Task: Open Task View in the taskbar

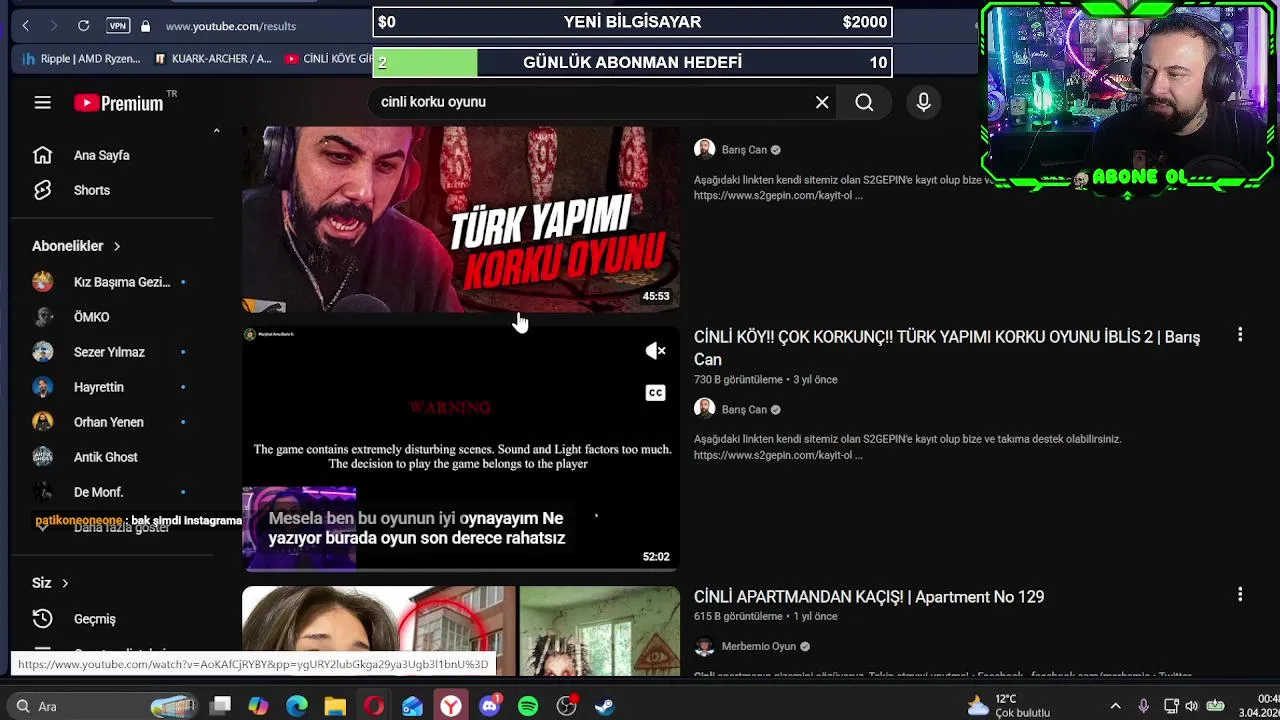Action: tap(221, 706)
